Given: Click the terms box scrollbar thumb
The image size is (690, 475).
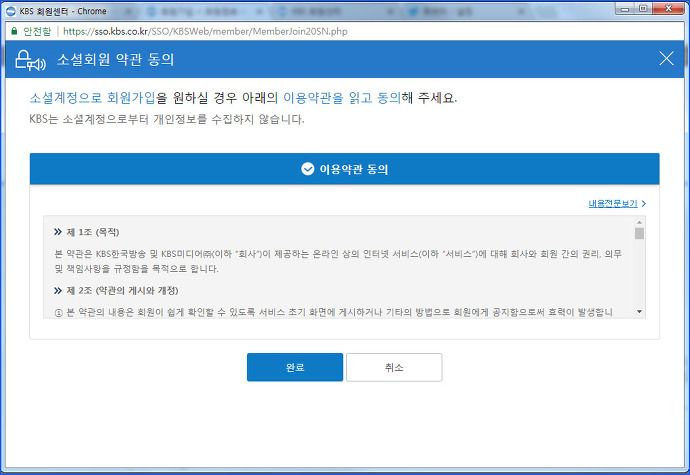Looking at the screenshot, I should click(639, 233).
